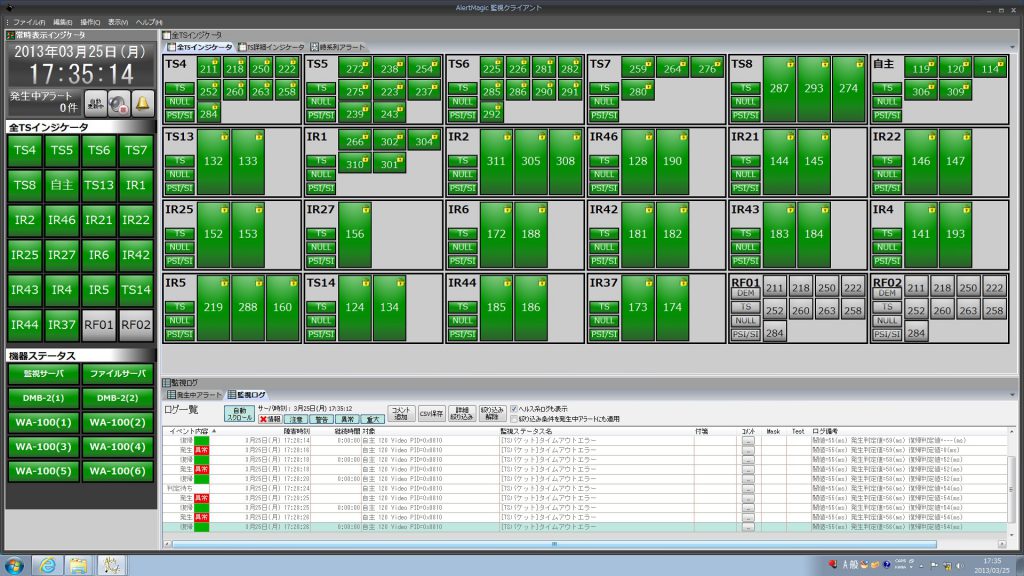
Task: Select channel 173 tile in IR37
Action: tap(638, 307)
